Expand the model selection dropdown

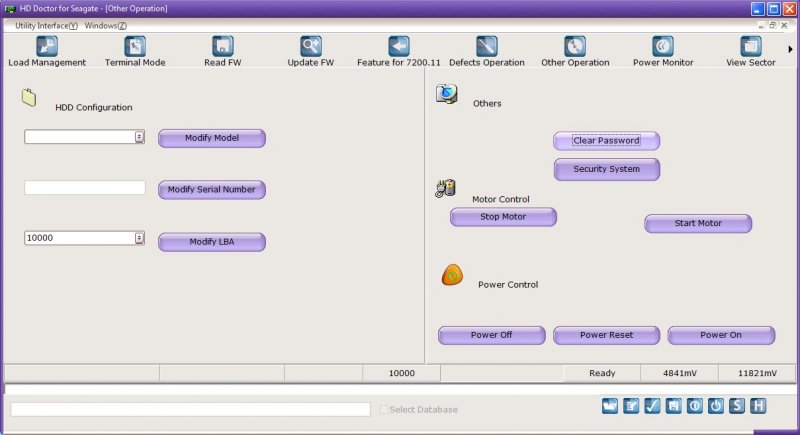139,137
